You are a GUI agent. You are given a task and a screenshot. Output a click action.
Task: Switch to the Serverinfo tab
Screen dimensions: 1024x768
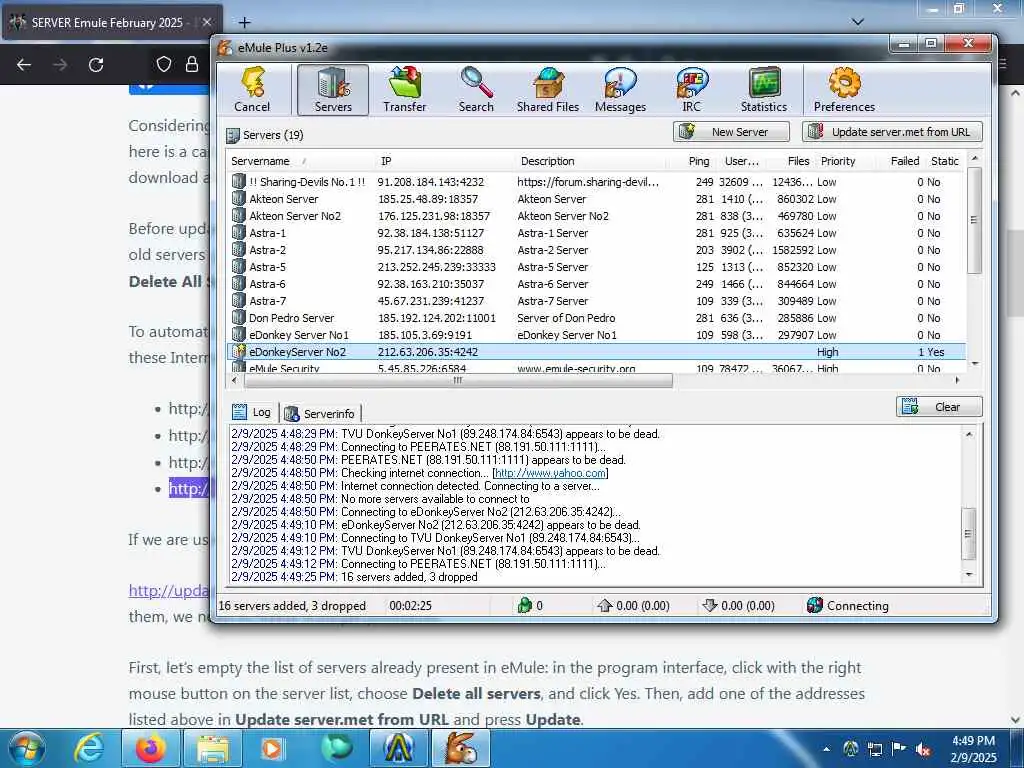(320, 413)
